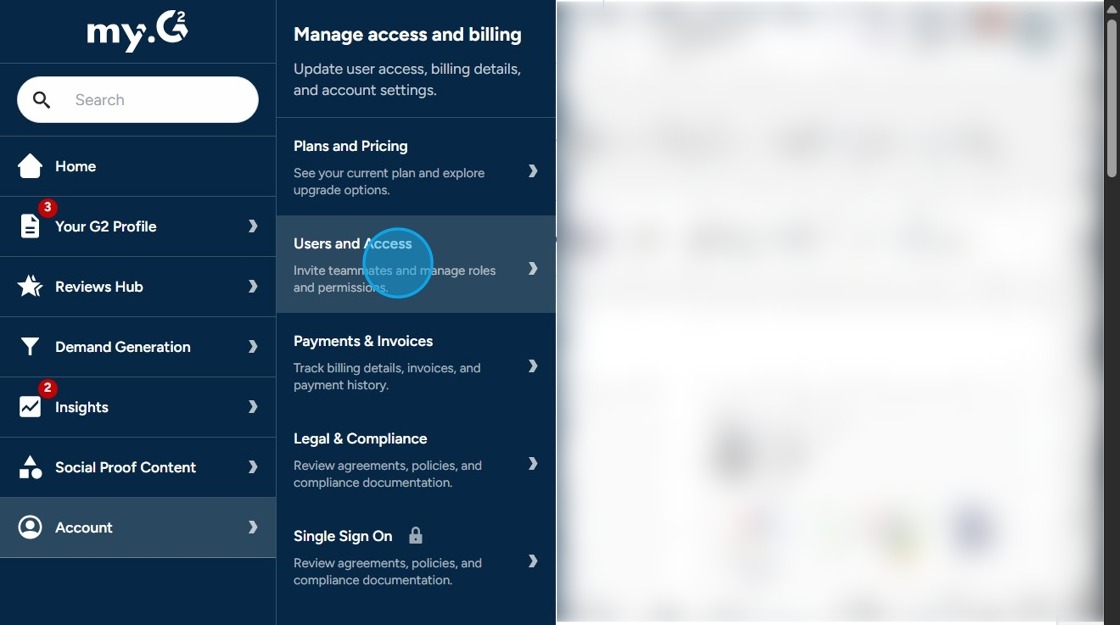1120x625 pixels.
Task: Expand the Social Proof Content chevron
Action: 253,466
